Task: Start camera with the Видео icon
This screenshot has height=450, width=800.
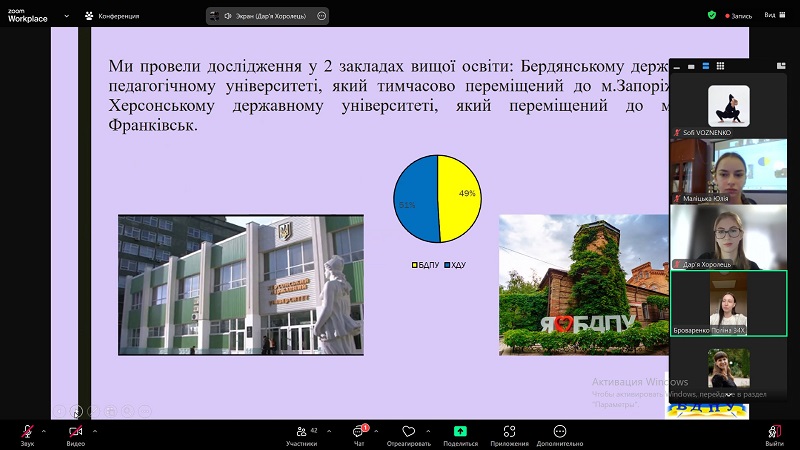Action: pyautogui.click(x=76, y=432)
